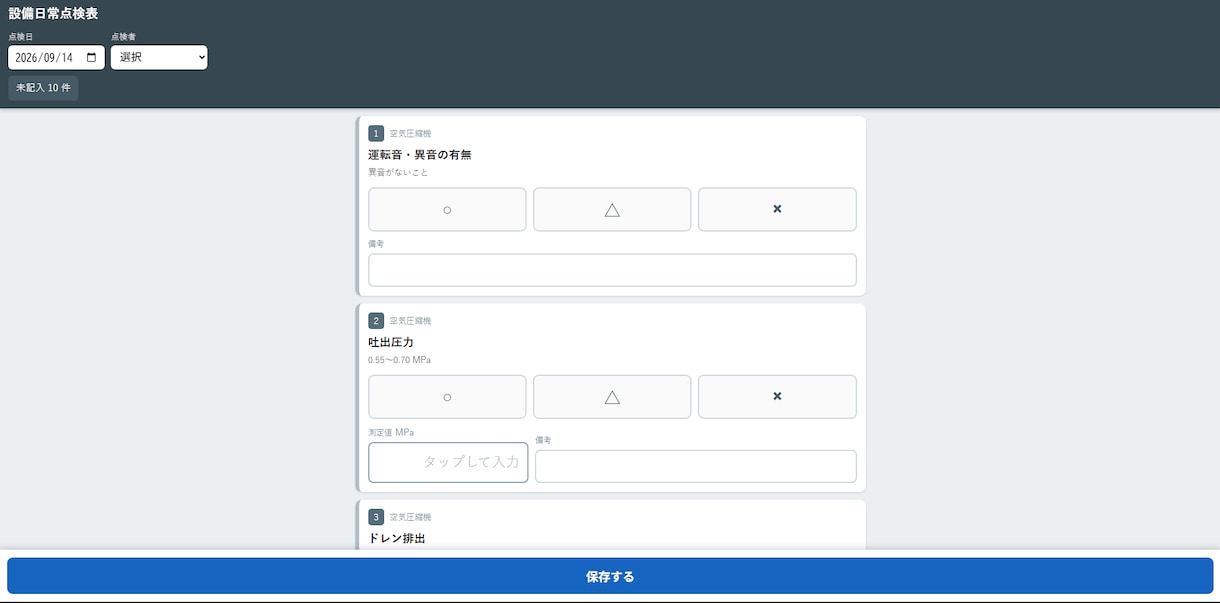This screenshot has height=603, width=1220.
Task: Click the item number 1 badge
Action: (x=376, y=133)
